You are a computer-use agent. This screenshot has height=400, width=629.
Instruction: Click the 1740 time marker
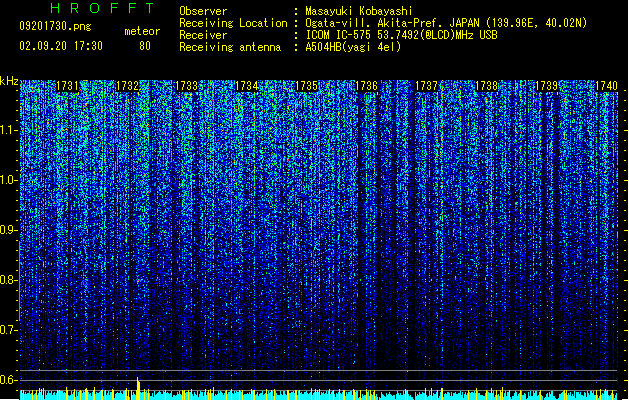click(606, 86)
